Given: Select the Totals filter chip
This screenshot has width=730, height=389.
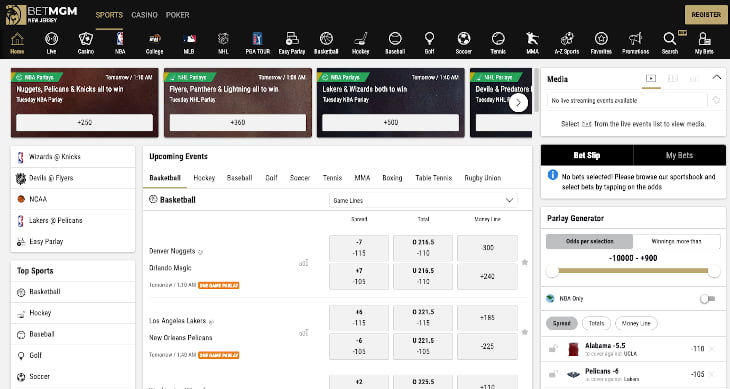Looking at the screenshot, I should tap(596, 323).
